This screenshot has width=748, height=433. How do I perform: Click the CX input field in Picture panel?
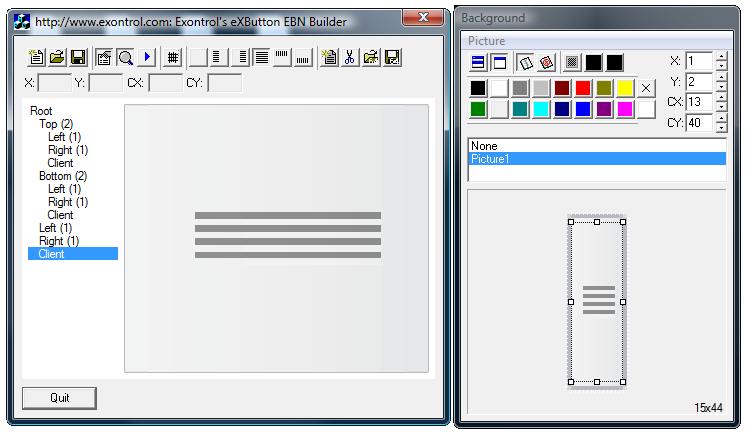pos(699,103)
